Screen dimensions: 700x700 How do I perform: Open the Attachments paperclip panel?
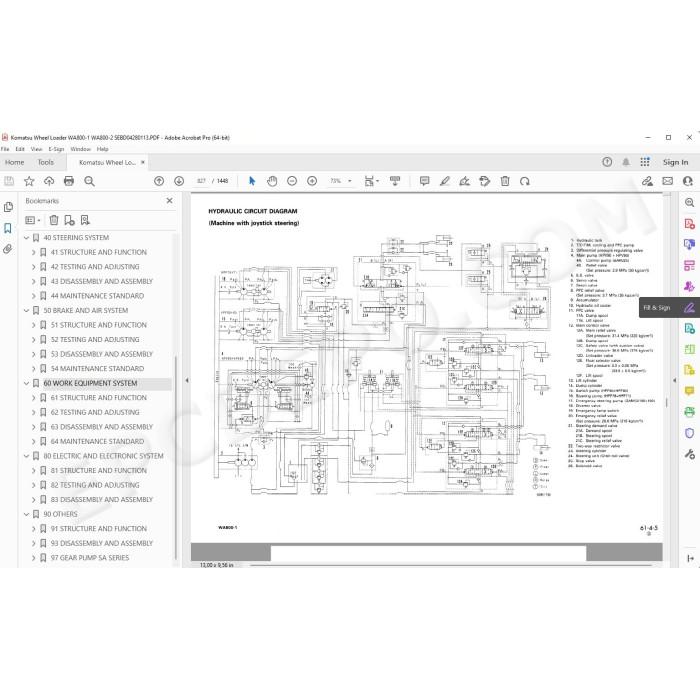(8, 249)
